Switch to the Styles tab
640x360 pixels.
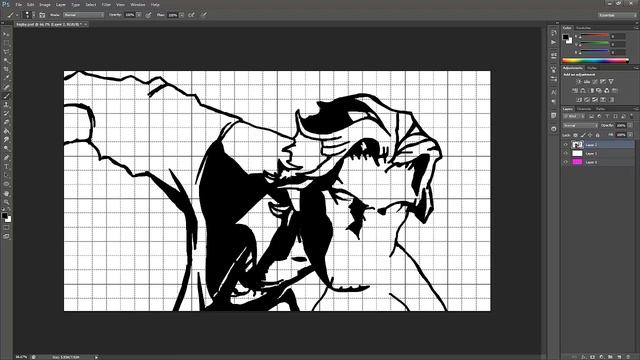(592, 68)
